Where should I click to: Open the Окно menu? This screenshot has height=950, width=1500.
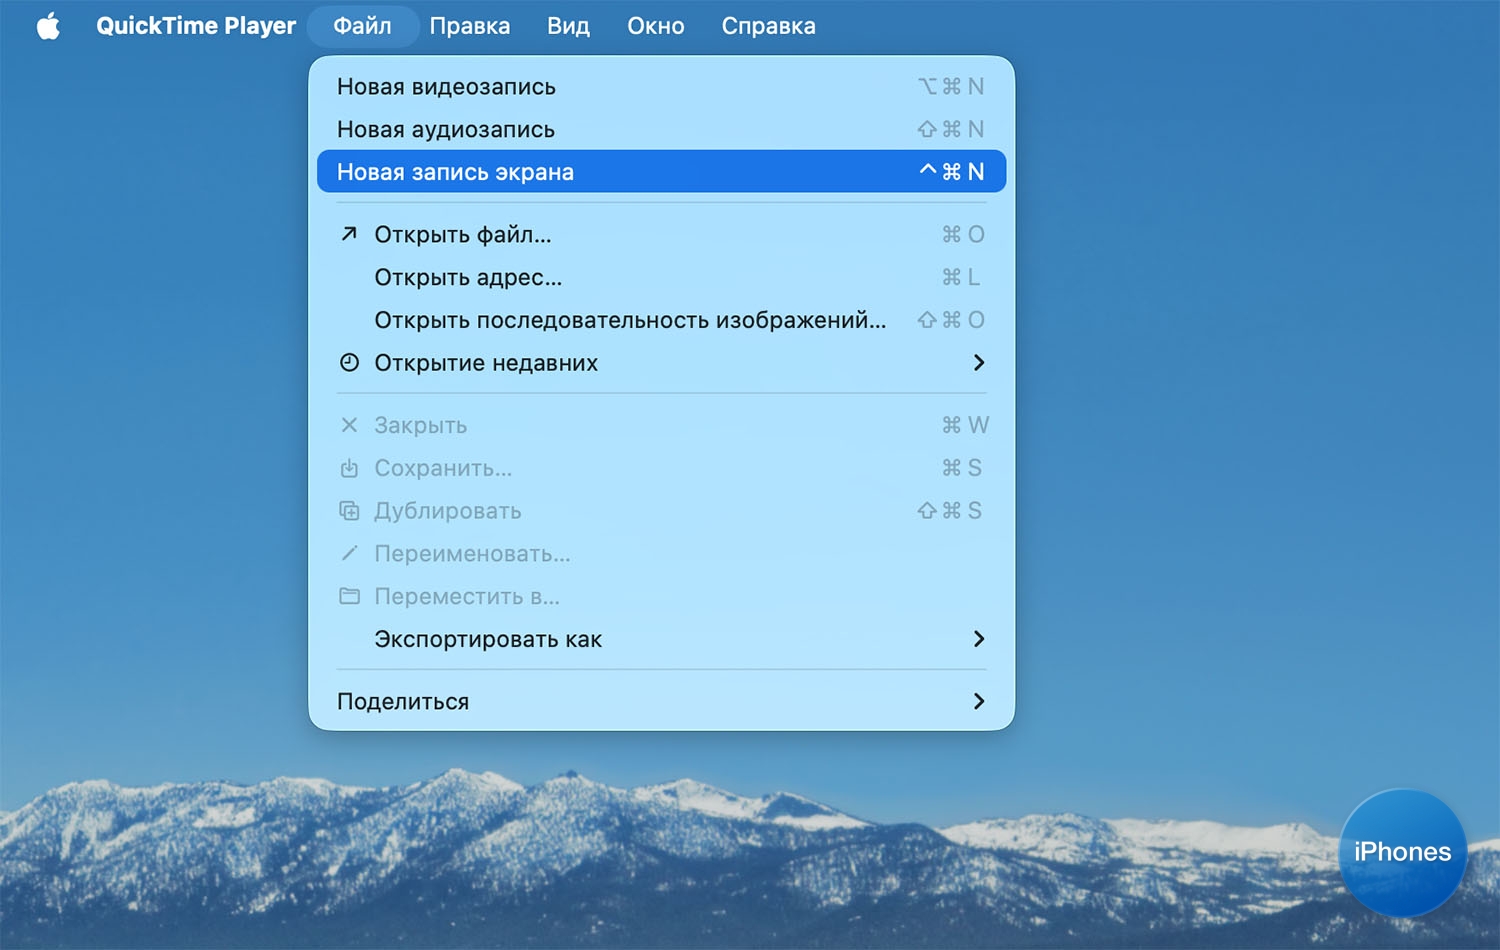(656, 26)
